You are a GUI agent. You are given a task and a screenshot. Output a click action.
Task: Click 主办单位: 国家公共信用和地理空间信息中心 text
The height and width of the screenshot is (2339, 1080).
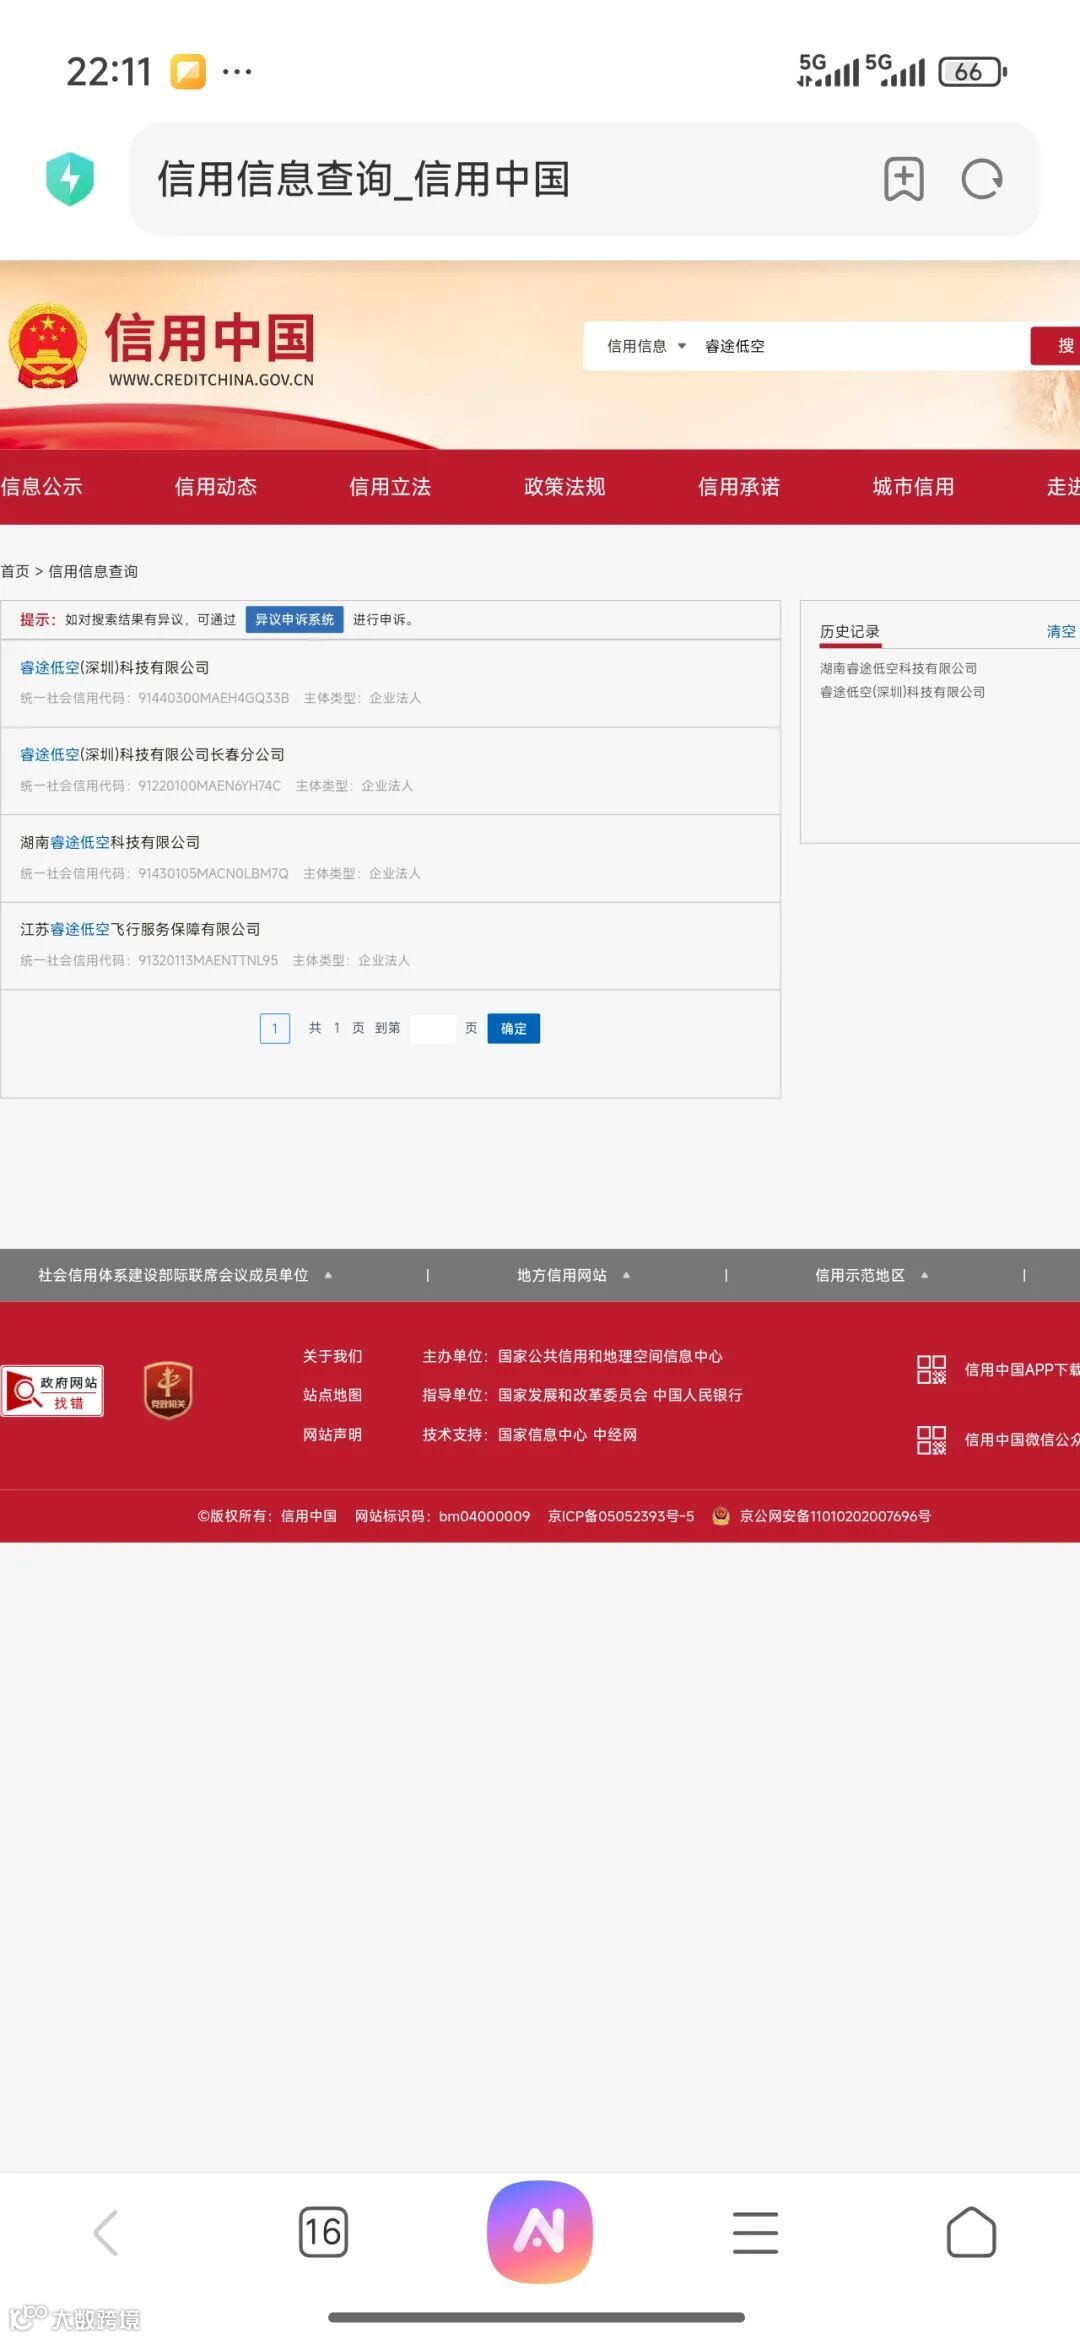(572, 1356)
